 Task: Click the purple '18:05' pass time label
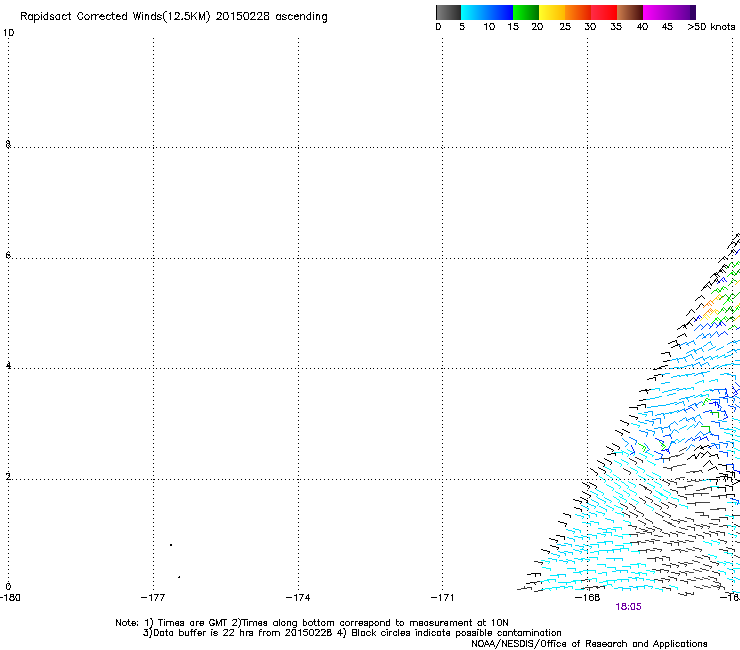(629, 607)
